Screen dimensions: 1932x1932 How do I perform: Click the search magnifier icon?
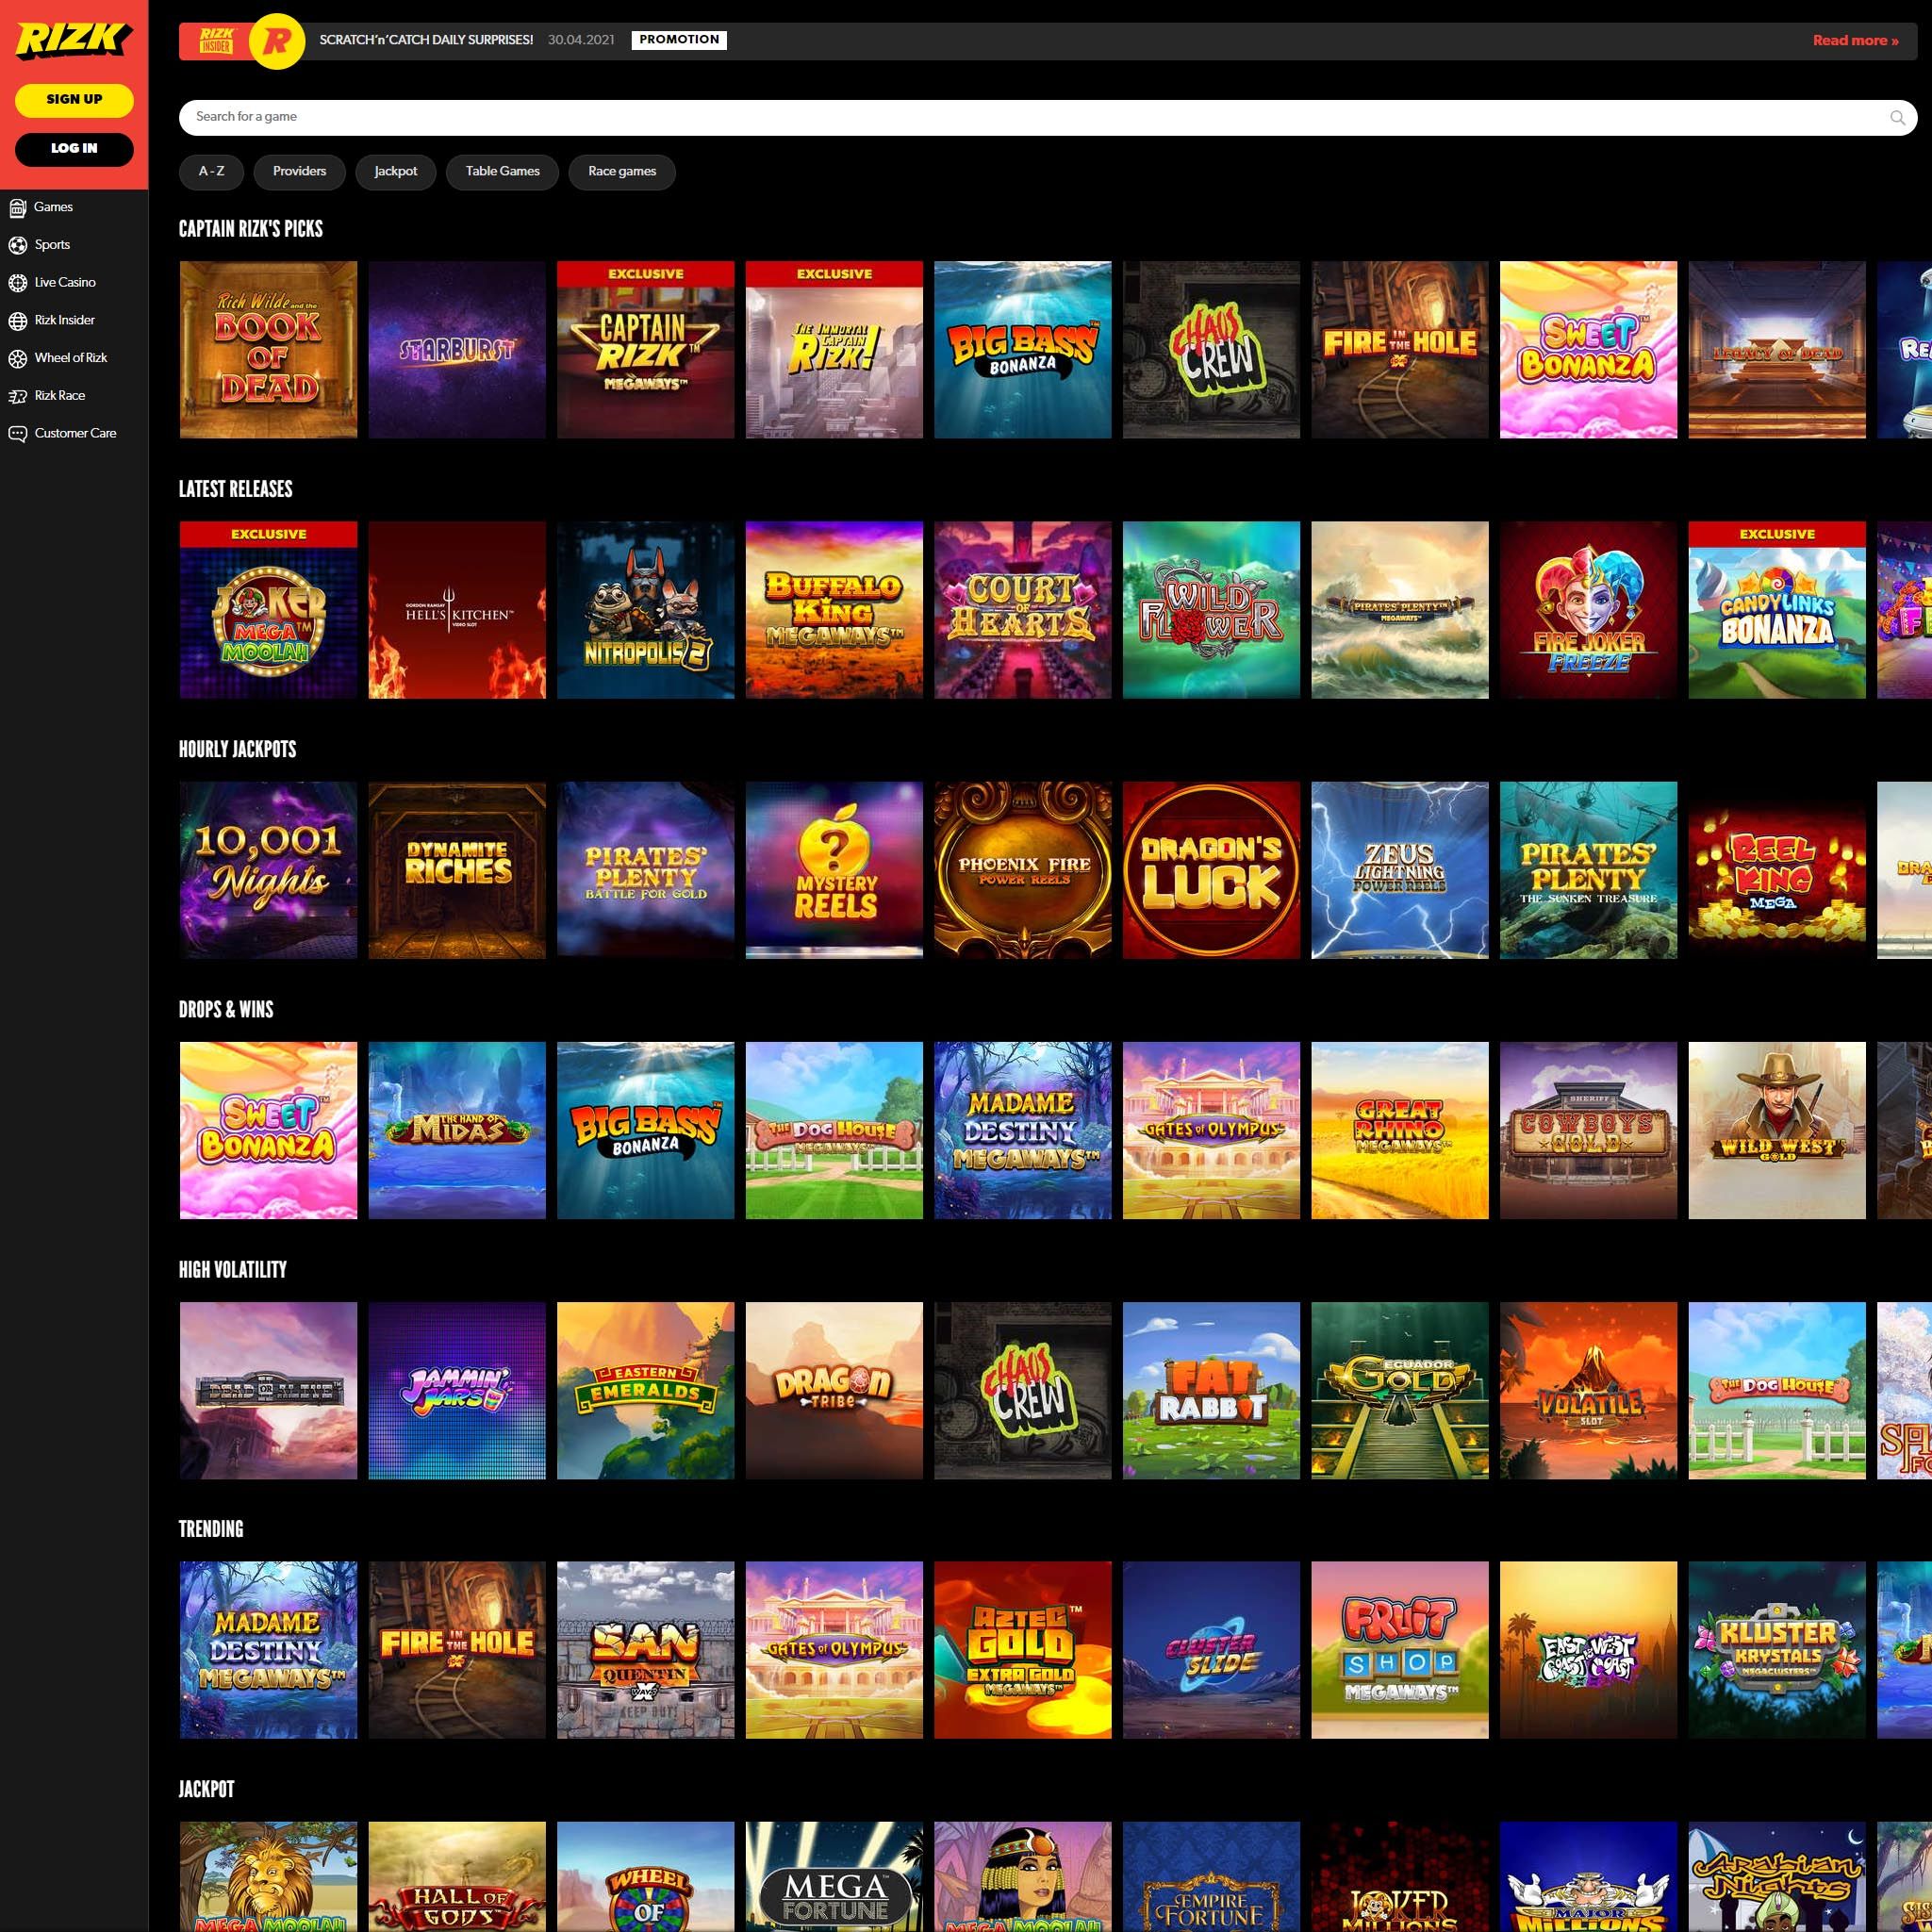(1897, 118)
